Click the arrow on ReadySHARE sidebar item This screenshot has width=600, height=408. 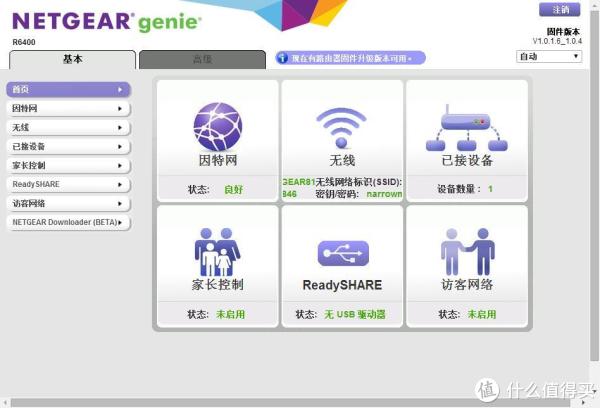[120, 184]
